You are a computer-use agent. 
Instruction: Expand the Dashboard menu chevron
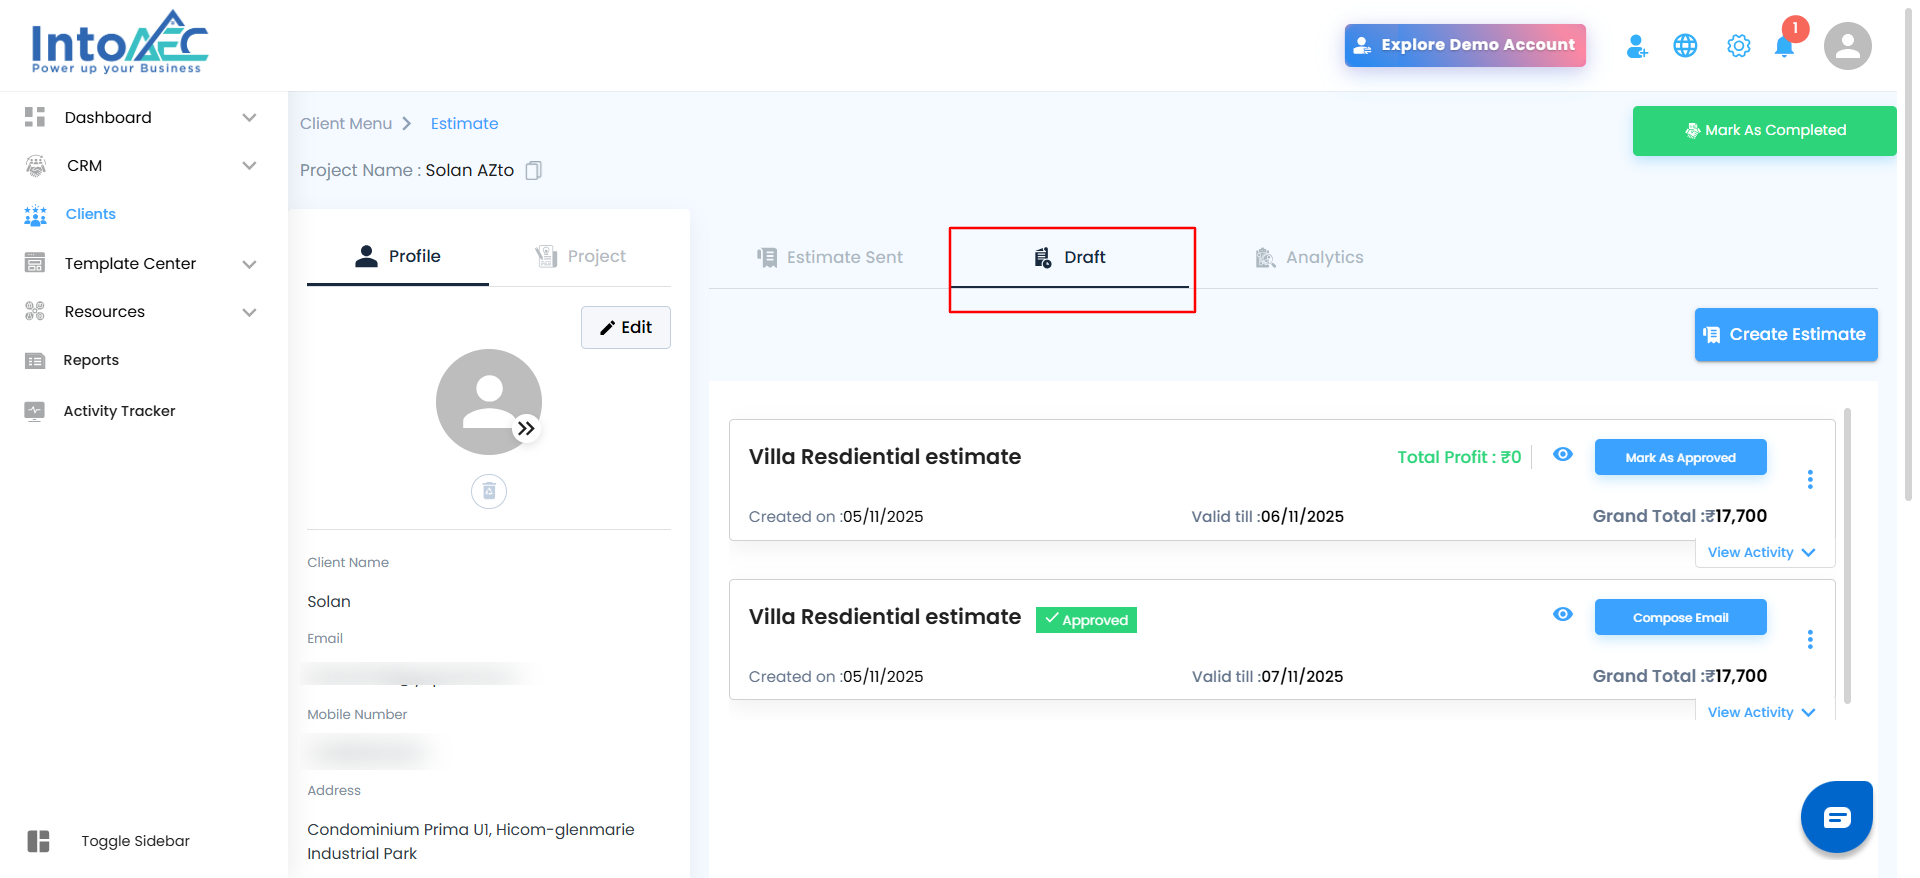point(249,118)
